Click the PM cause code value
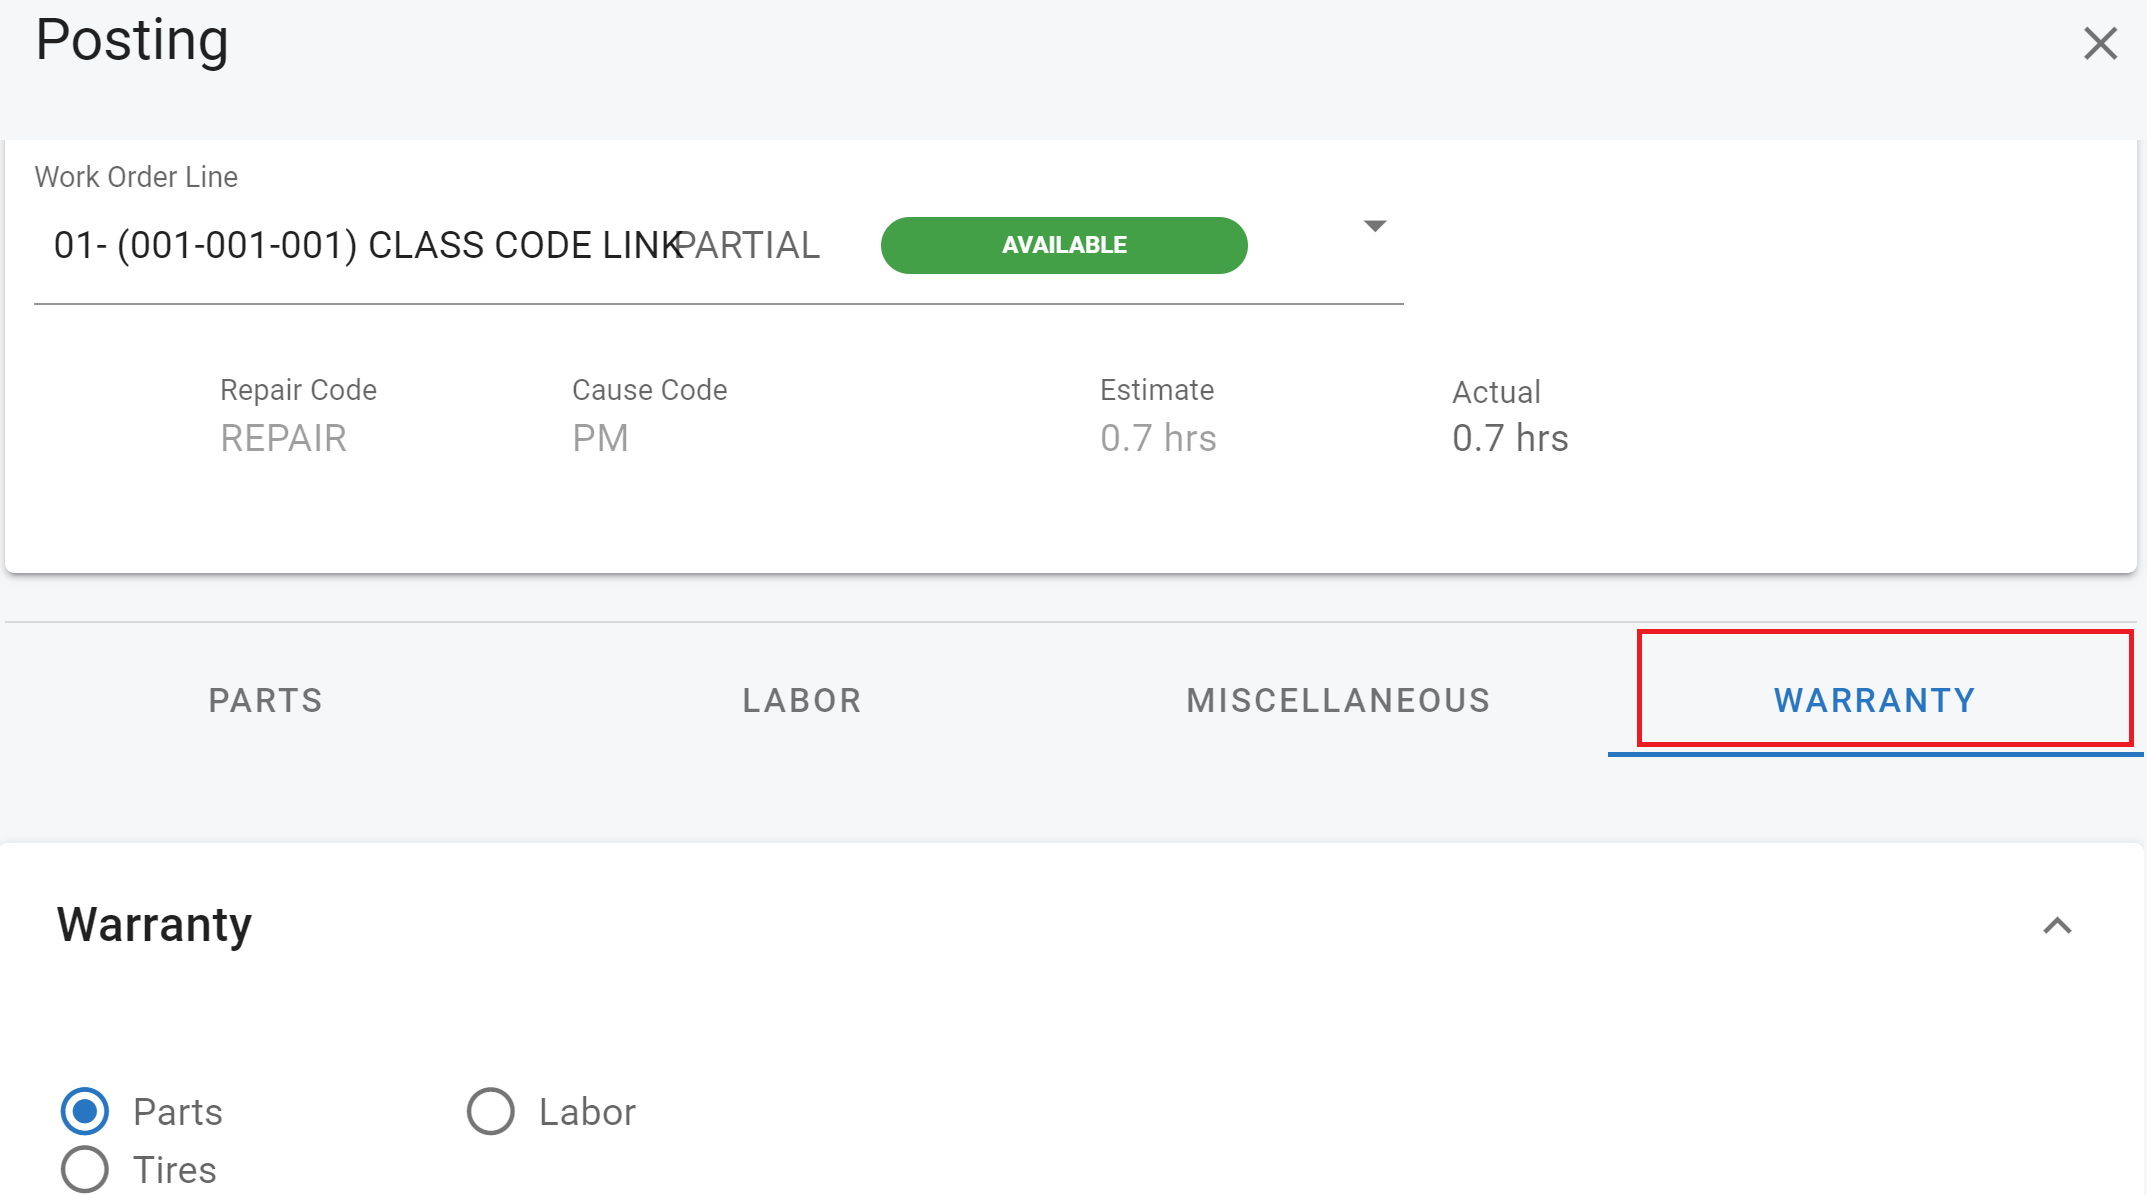 pos(600,438)
